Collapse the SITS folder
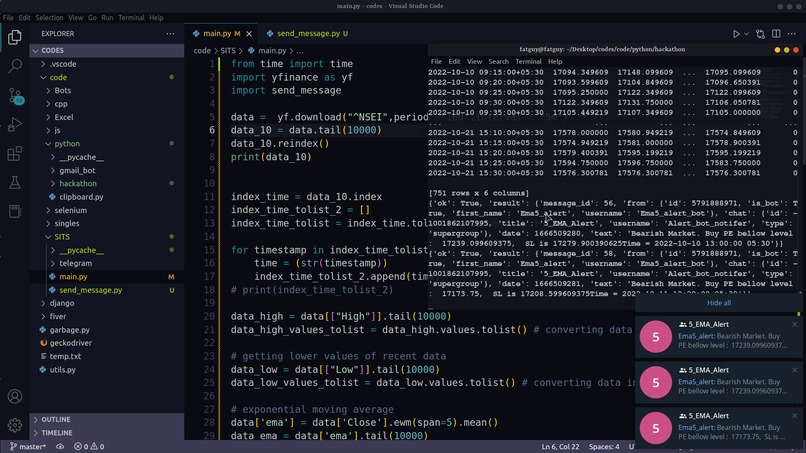 107,237
